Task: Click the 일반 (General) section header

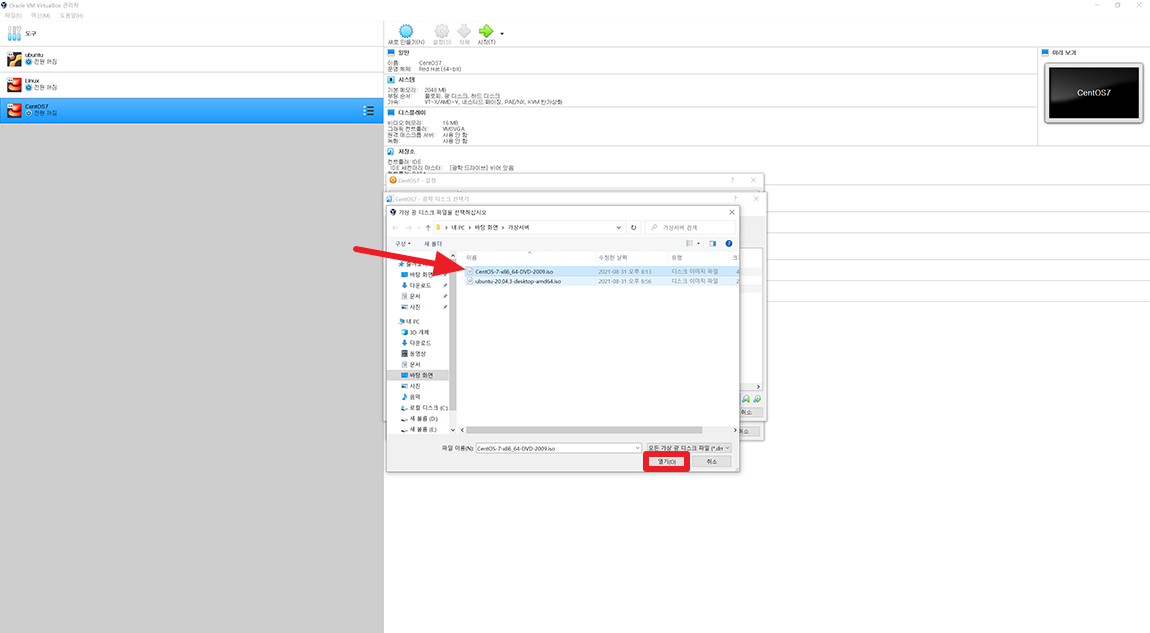Action: [403, 53]
